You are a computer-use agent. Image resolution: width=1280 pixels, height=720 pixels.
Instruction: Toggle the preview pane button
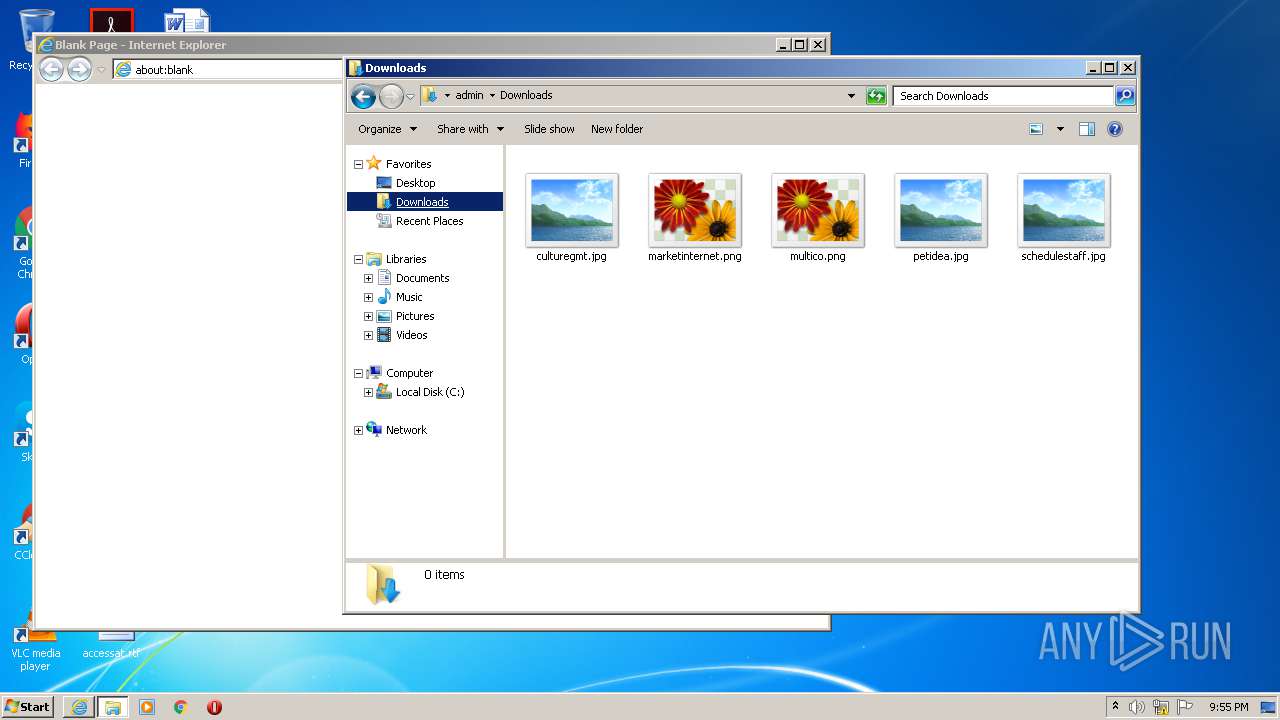(1087, 129)
